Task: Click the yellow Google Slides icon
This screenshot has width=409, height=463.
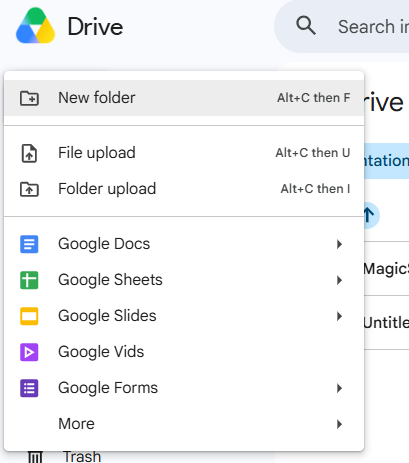Action: pos(29,316)
